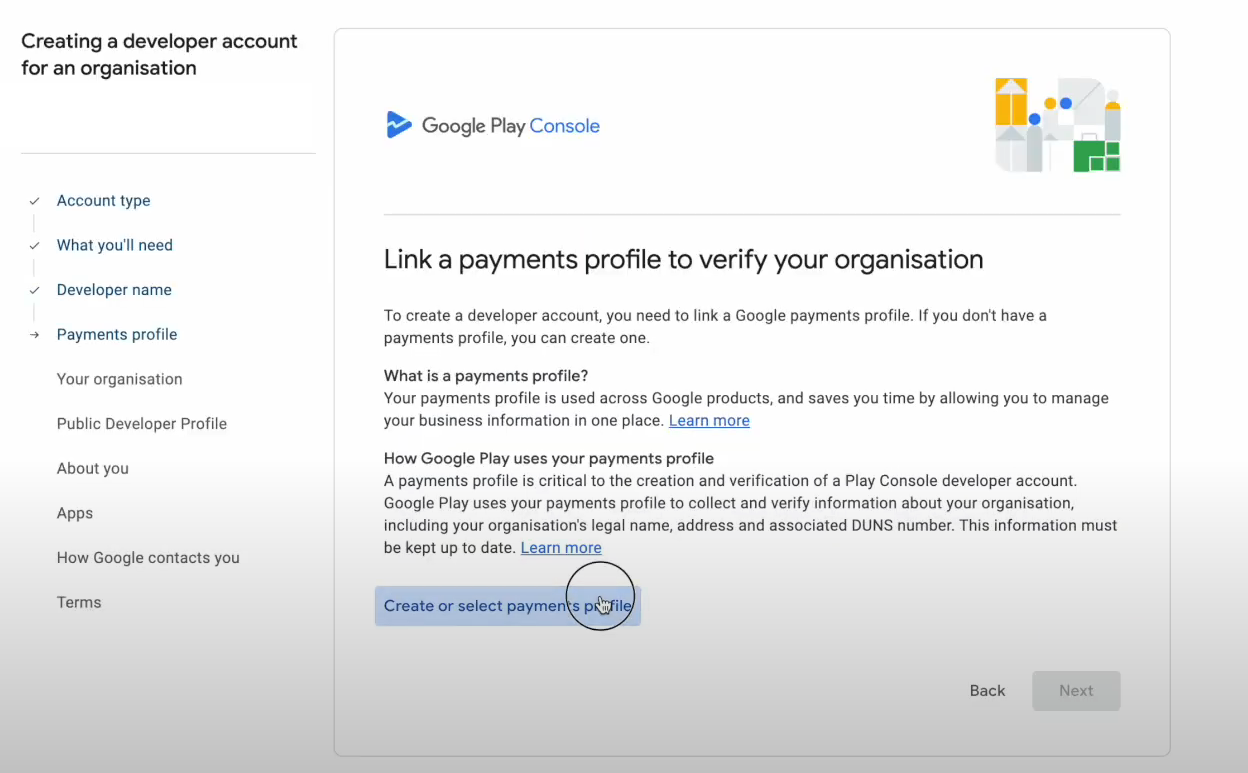
Task: Go to the Developer name step
Action: tap(114, 290)
